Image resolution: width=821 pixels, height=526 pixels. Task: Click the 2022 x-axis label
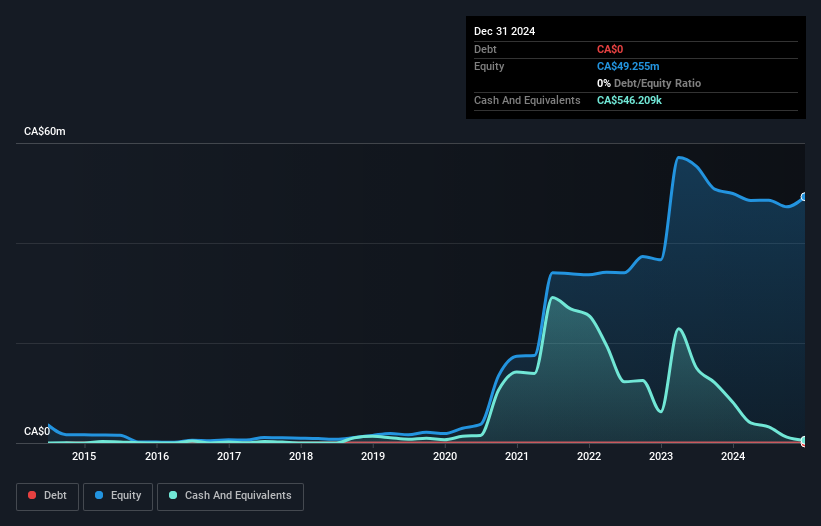(x=589, y=456)
